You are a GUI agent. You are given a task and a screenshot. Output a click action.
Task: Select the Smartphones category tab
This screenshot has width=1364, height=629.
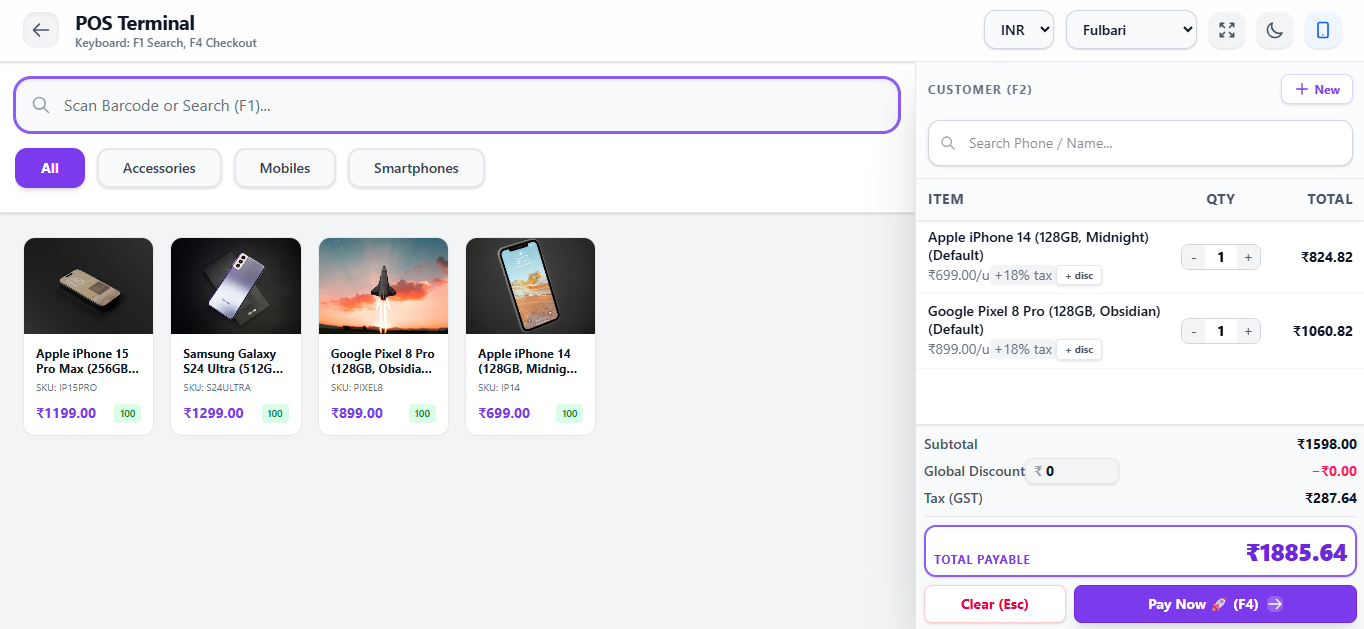[x=416, y=168]
